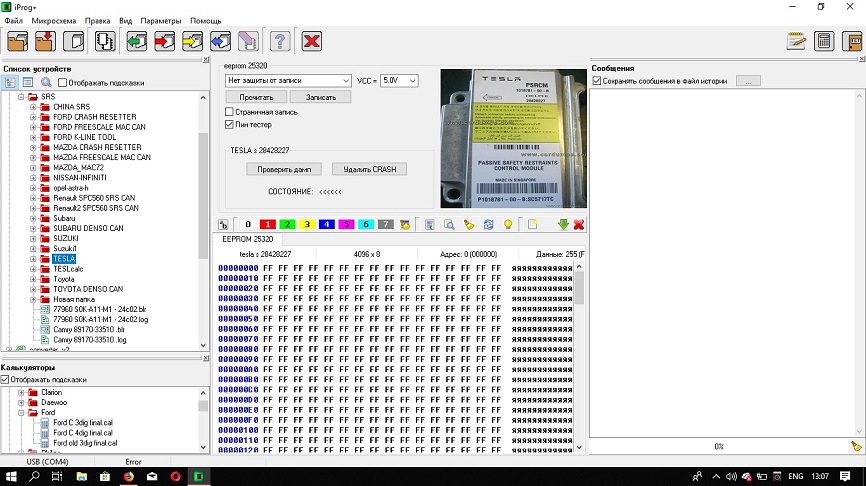Viewport: 866px width, 486px height.
Task: Select green color marker 2
Action: [287, 224]
